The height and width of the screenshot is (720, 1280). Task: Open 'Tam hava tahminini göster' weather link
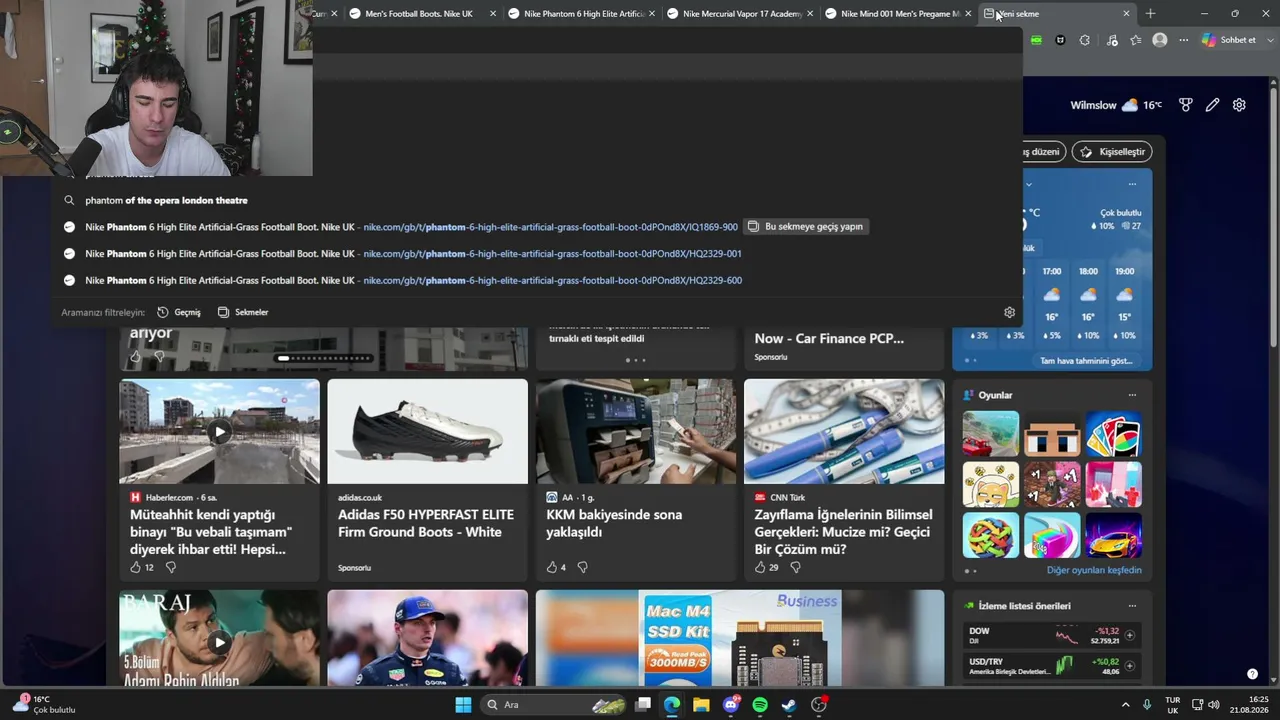click(x=1086, y=361)
